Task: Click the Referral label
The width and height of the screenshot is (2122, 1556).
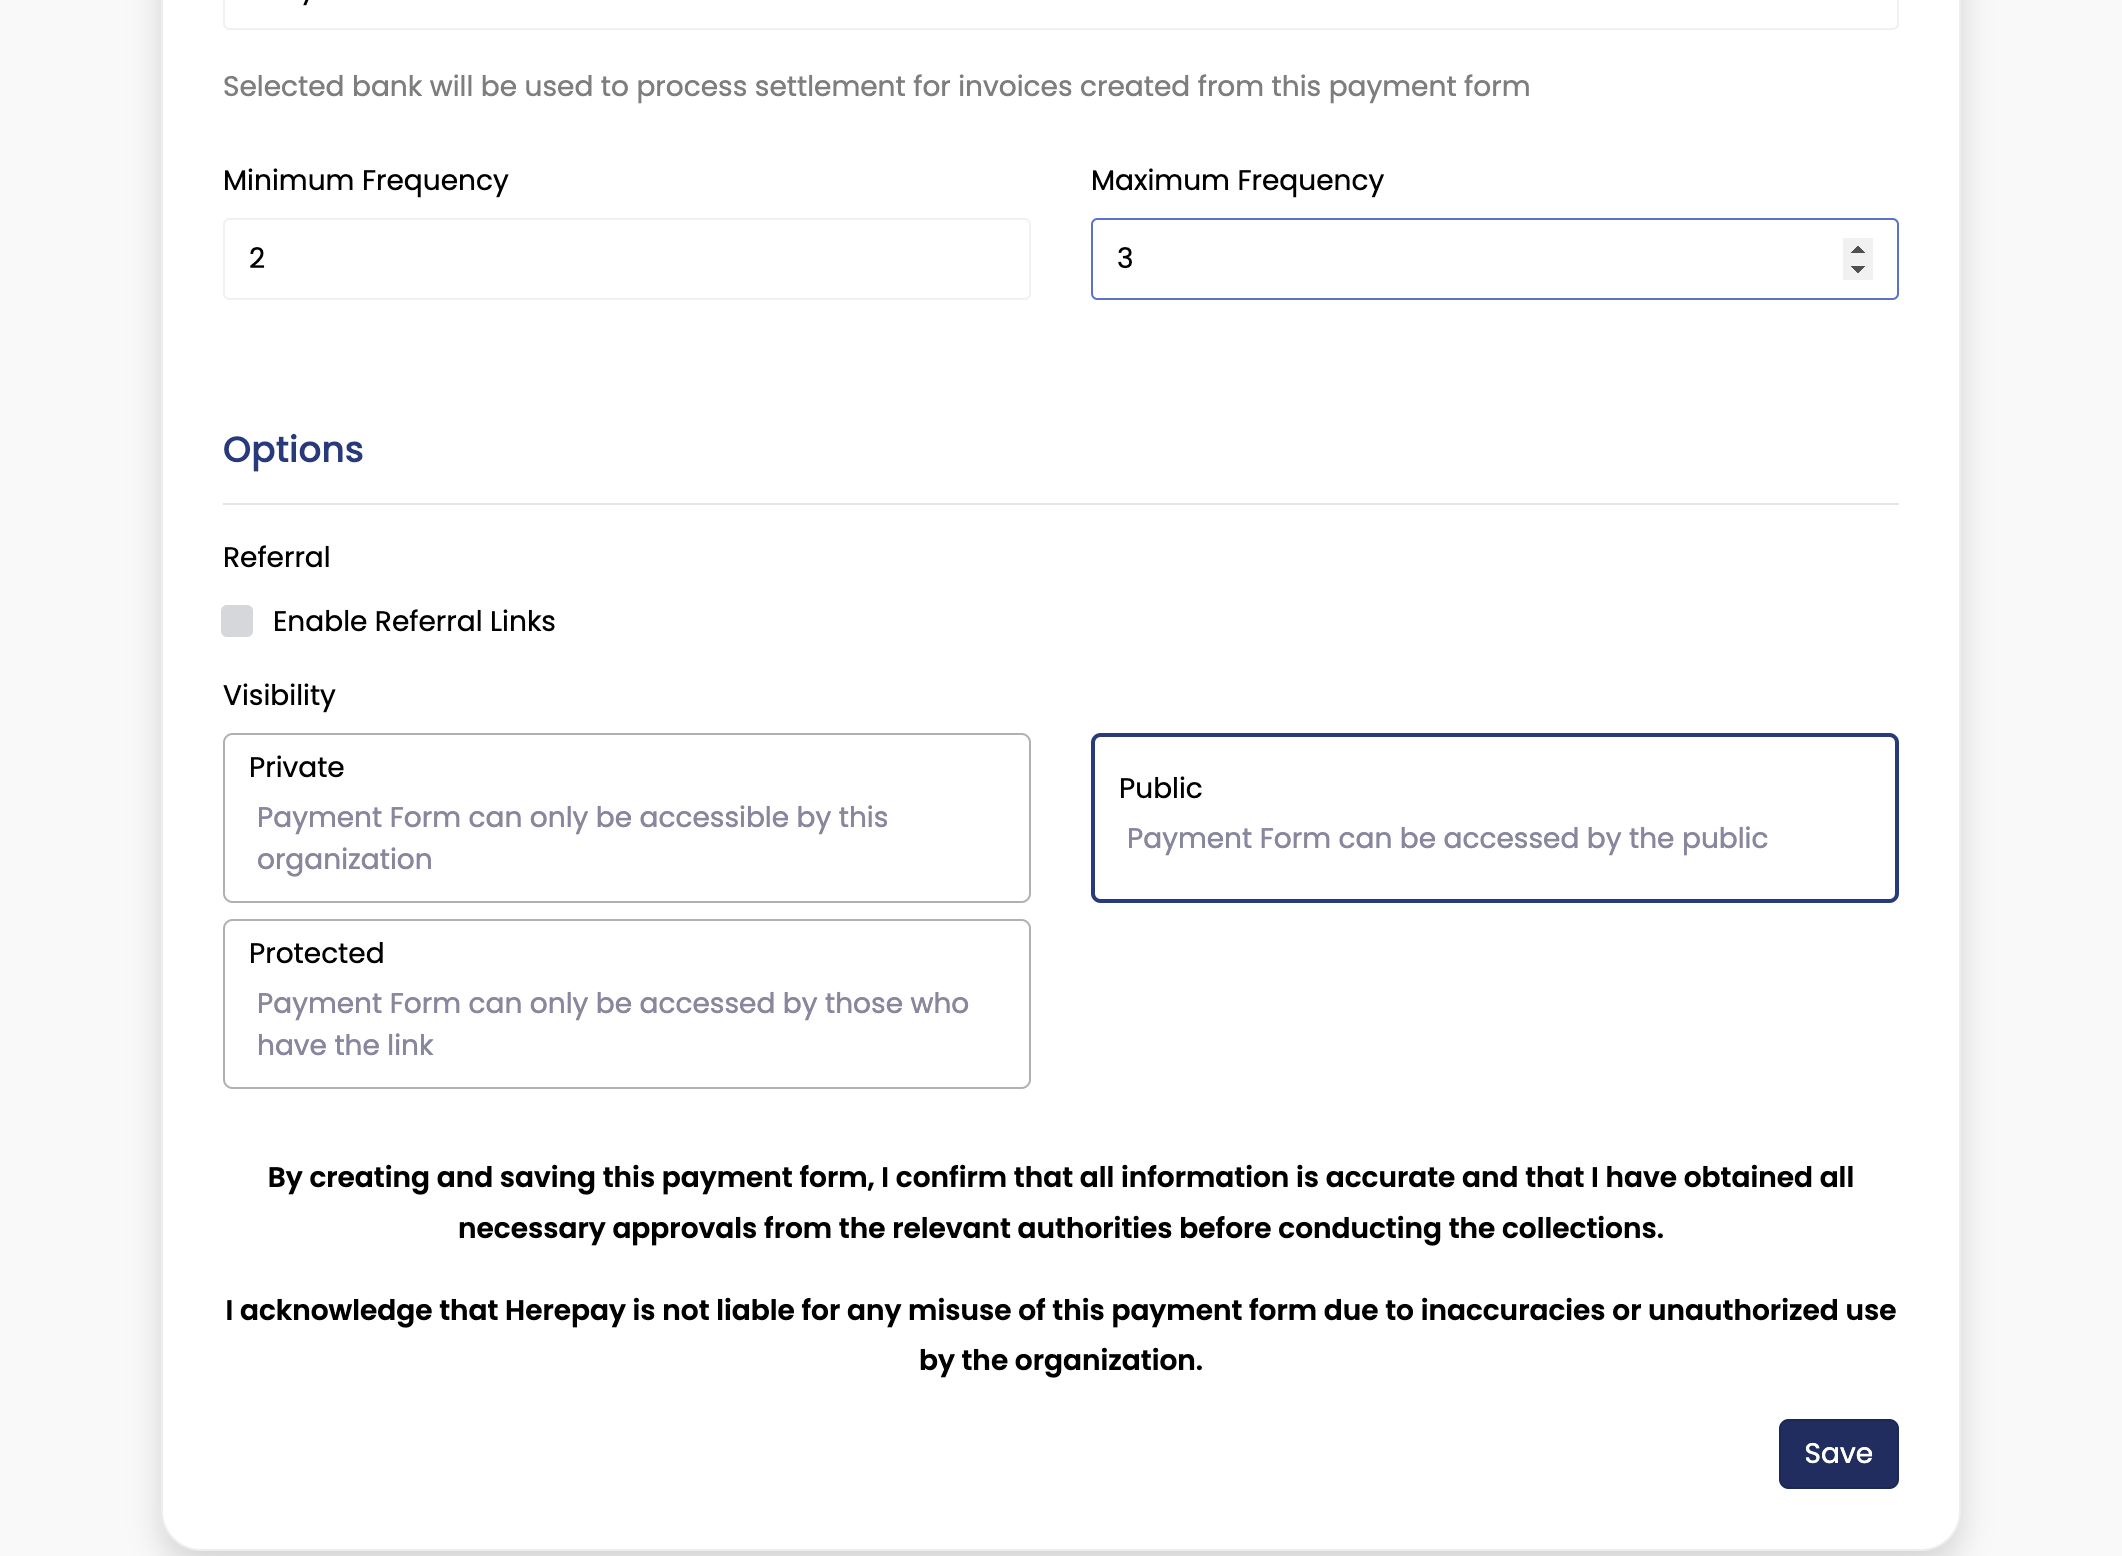Action: 276,557
